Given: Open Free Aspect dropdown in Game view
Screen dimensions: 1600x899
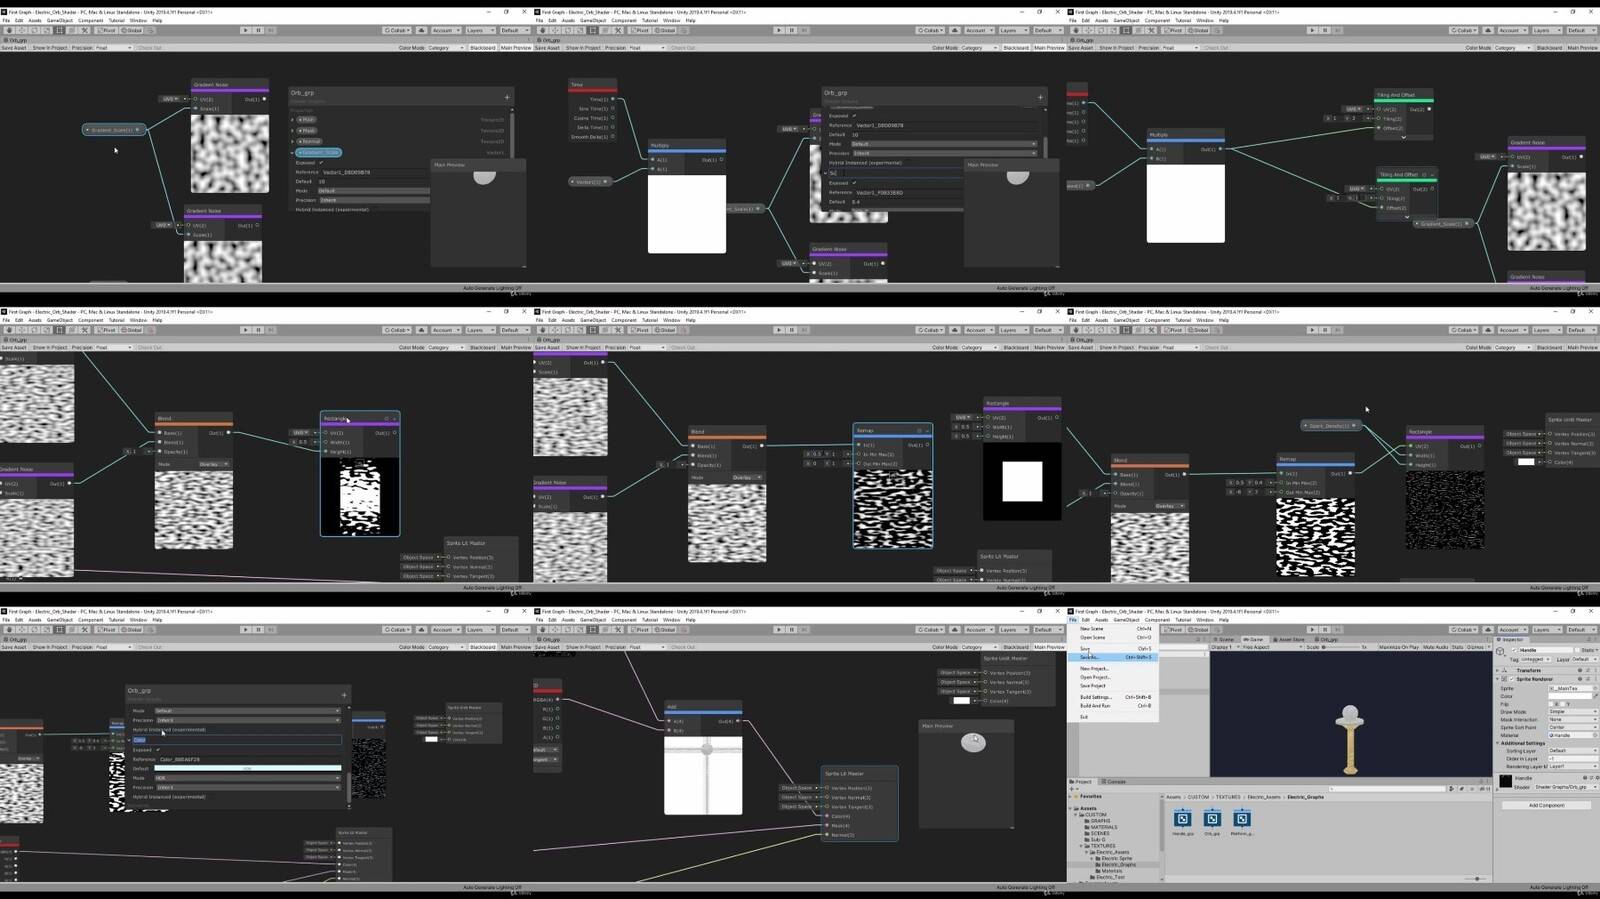Looking at the screenshot, I should (1271, 647).
